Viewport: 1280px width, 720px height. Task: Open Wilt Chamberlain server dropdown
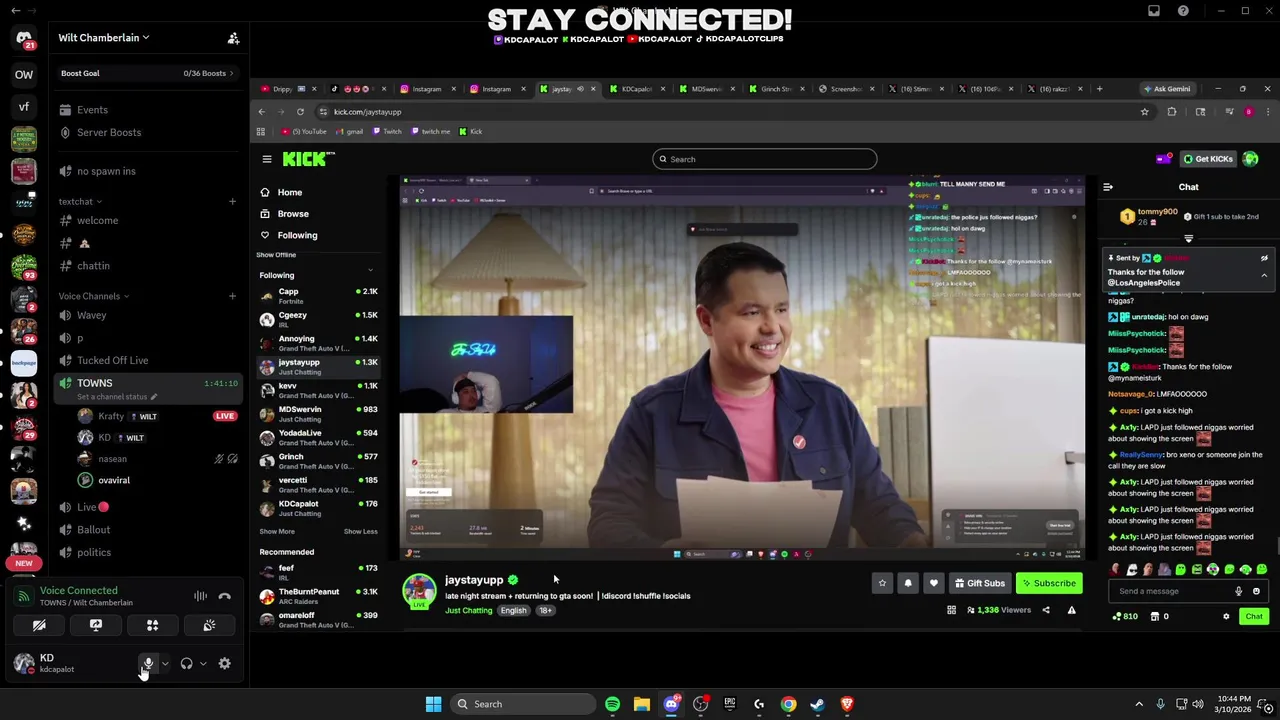[104, 38]
